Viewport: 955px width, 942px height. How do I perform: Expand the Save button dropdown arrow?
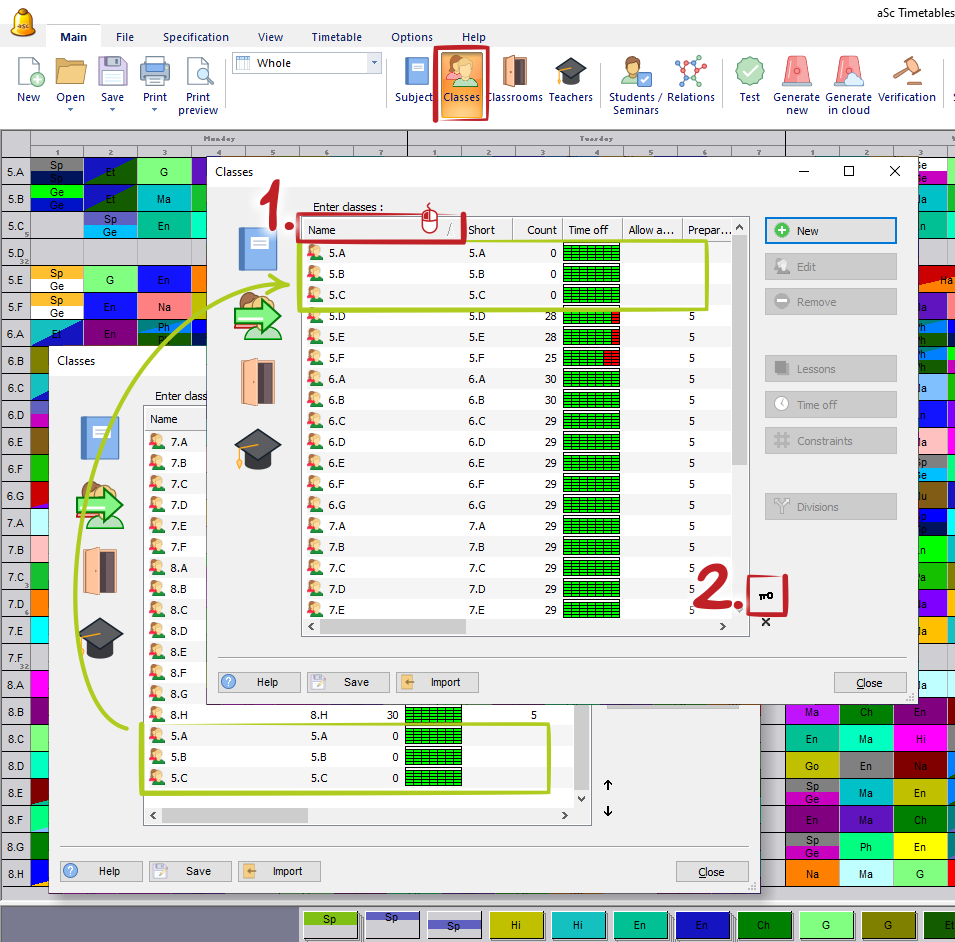(x=112, y=110)
